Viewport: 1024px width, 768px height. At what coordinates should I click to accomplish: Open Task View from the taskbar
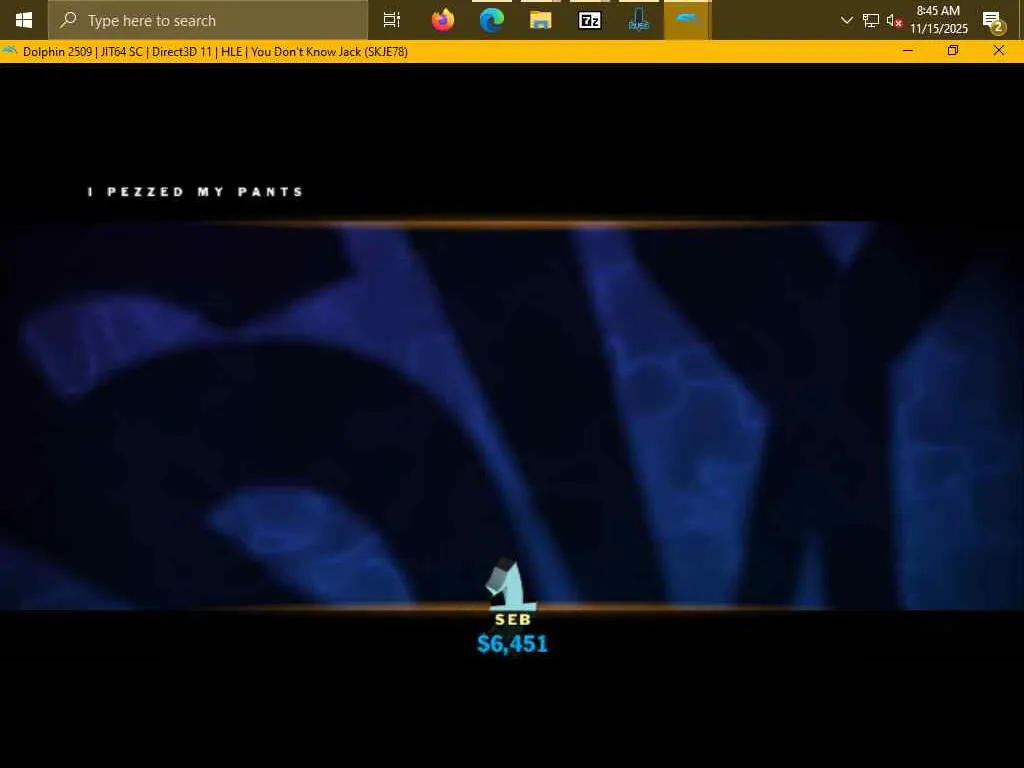pos(392,20)
